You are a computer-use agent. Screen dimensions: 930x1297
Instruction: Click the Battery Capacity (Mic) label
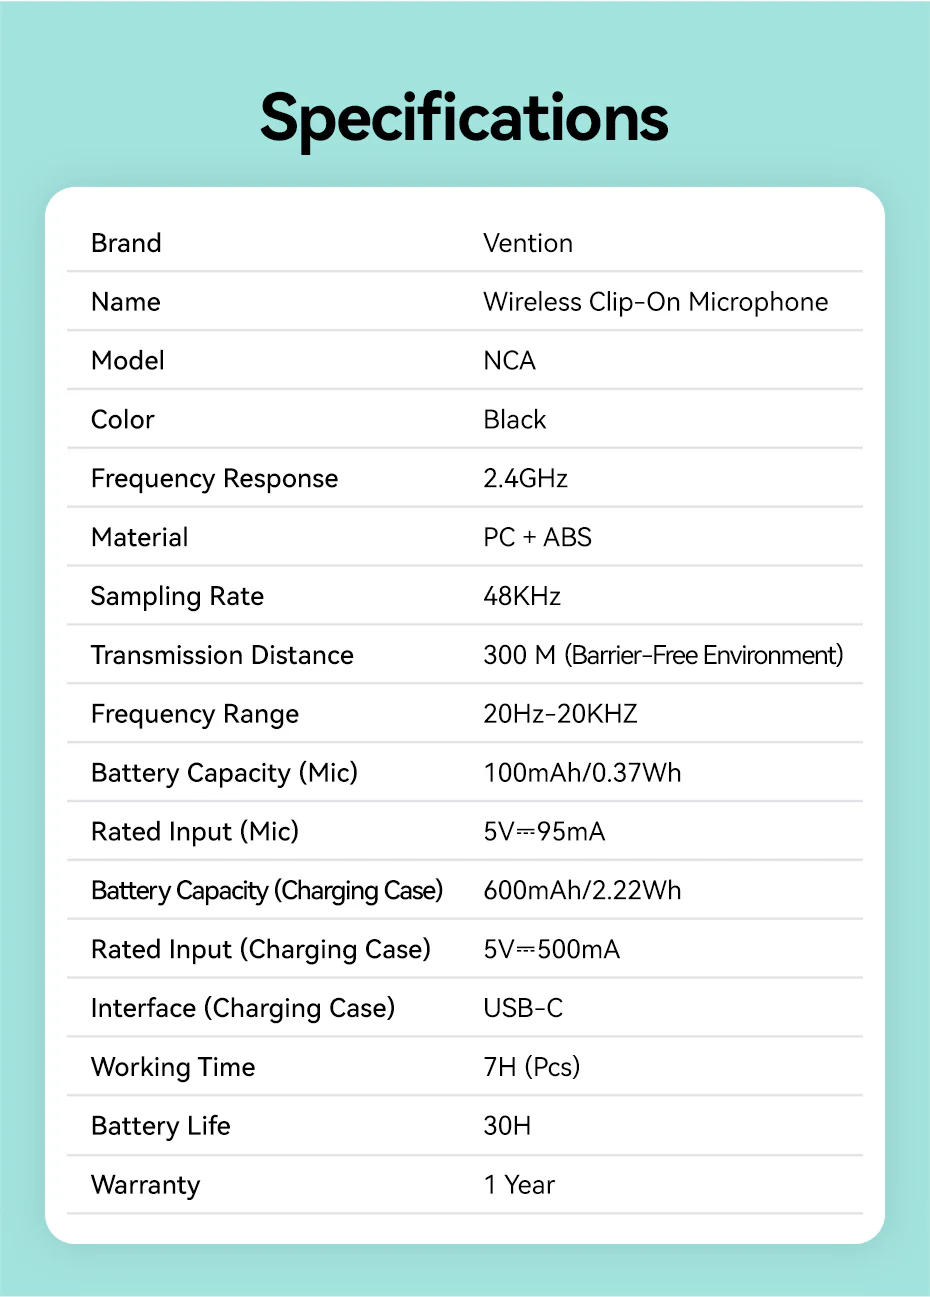coord(224,773)
